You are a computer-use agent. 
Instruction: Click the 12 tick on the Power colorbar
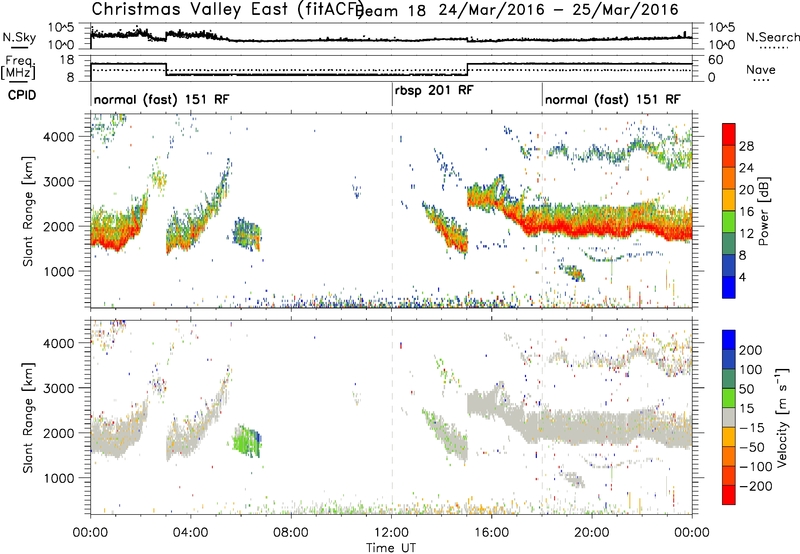pos(746,234)
